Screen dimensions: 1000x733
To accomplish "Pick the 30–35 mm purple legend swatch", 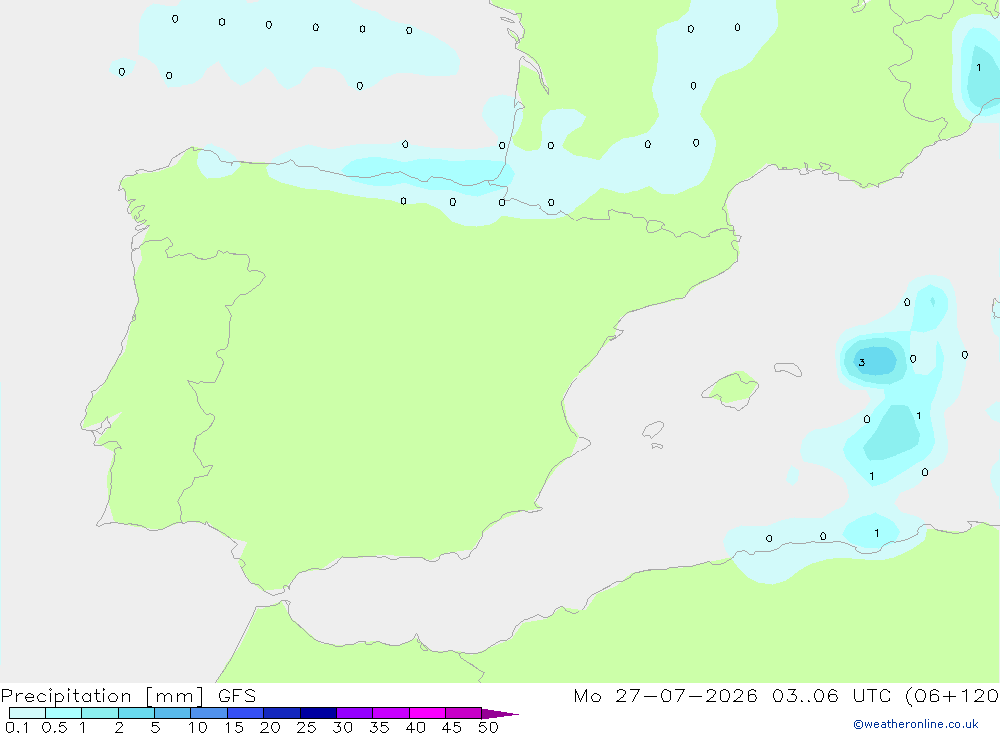I will pos(355,713).
